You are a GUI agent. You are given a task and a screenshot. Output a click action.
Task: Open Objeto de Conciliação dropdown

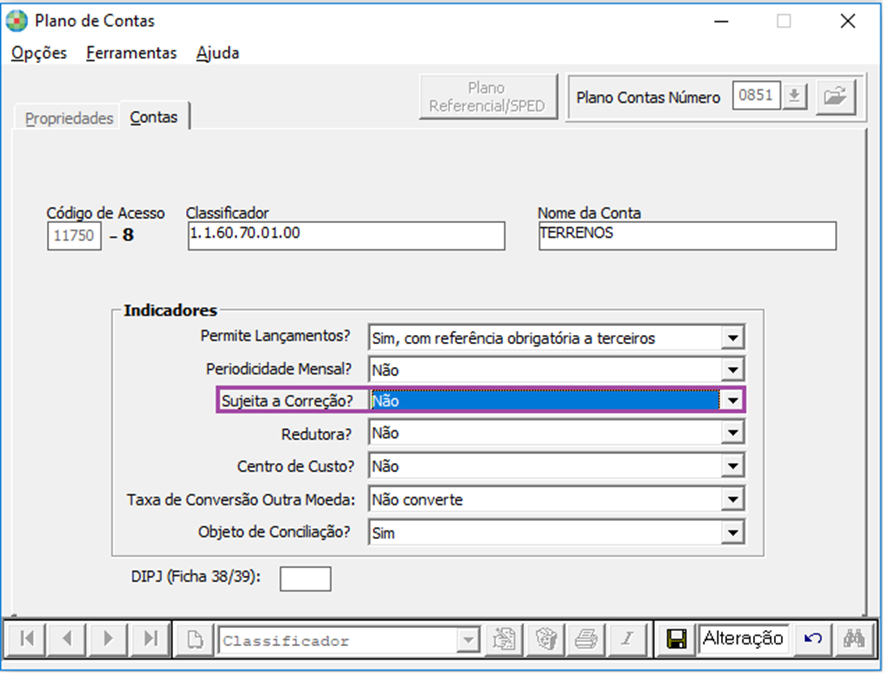tap(733, 532)
